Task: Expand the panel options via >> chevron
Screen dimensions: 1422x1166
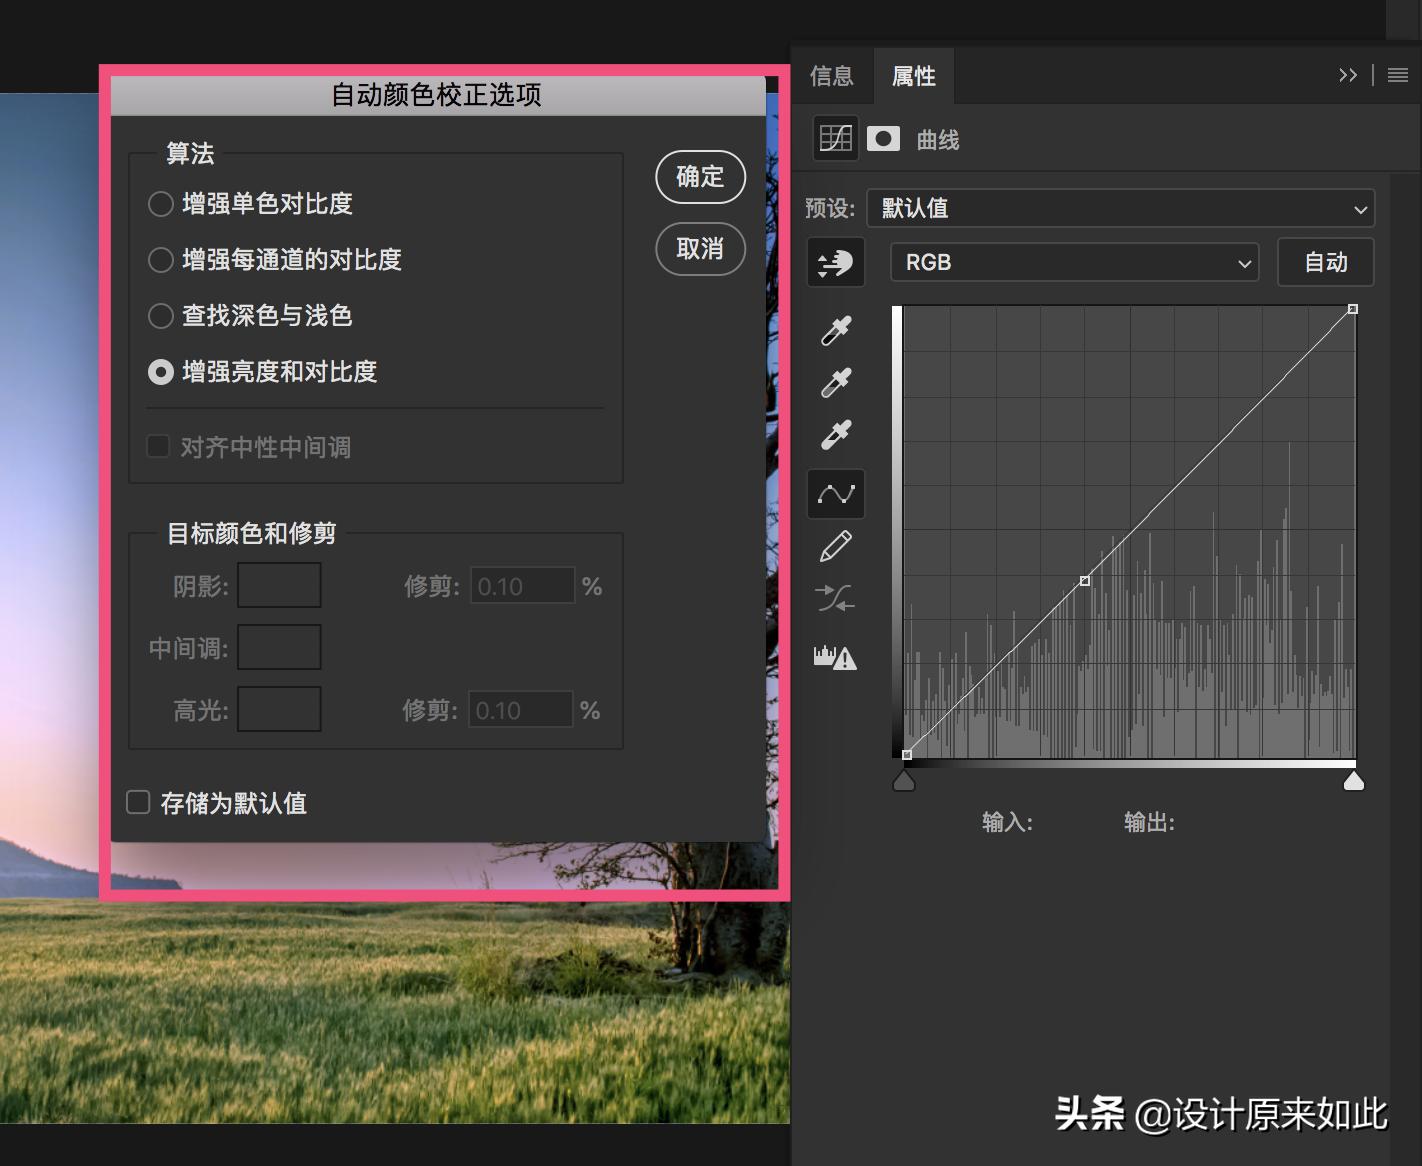Action: pos(1348,74)
